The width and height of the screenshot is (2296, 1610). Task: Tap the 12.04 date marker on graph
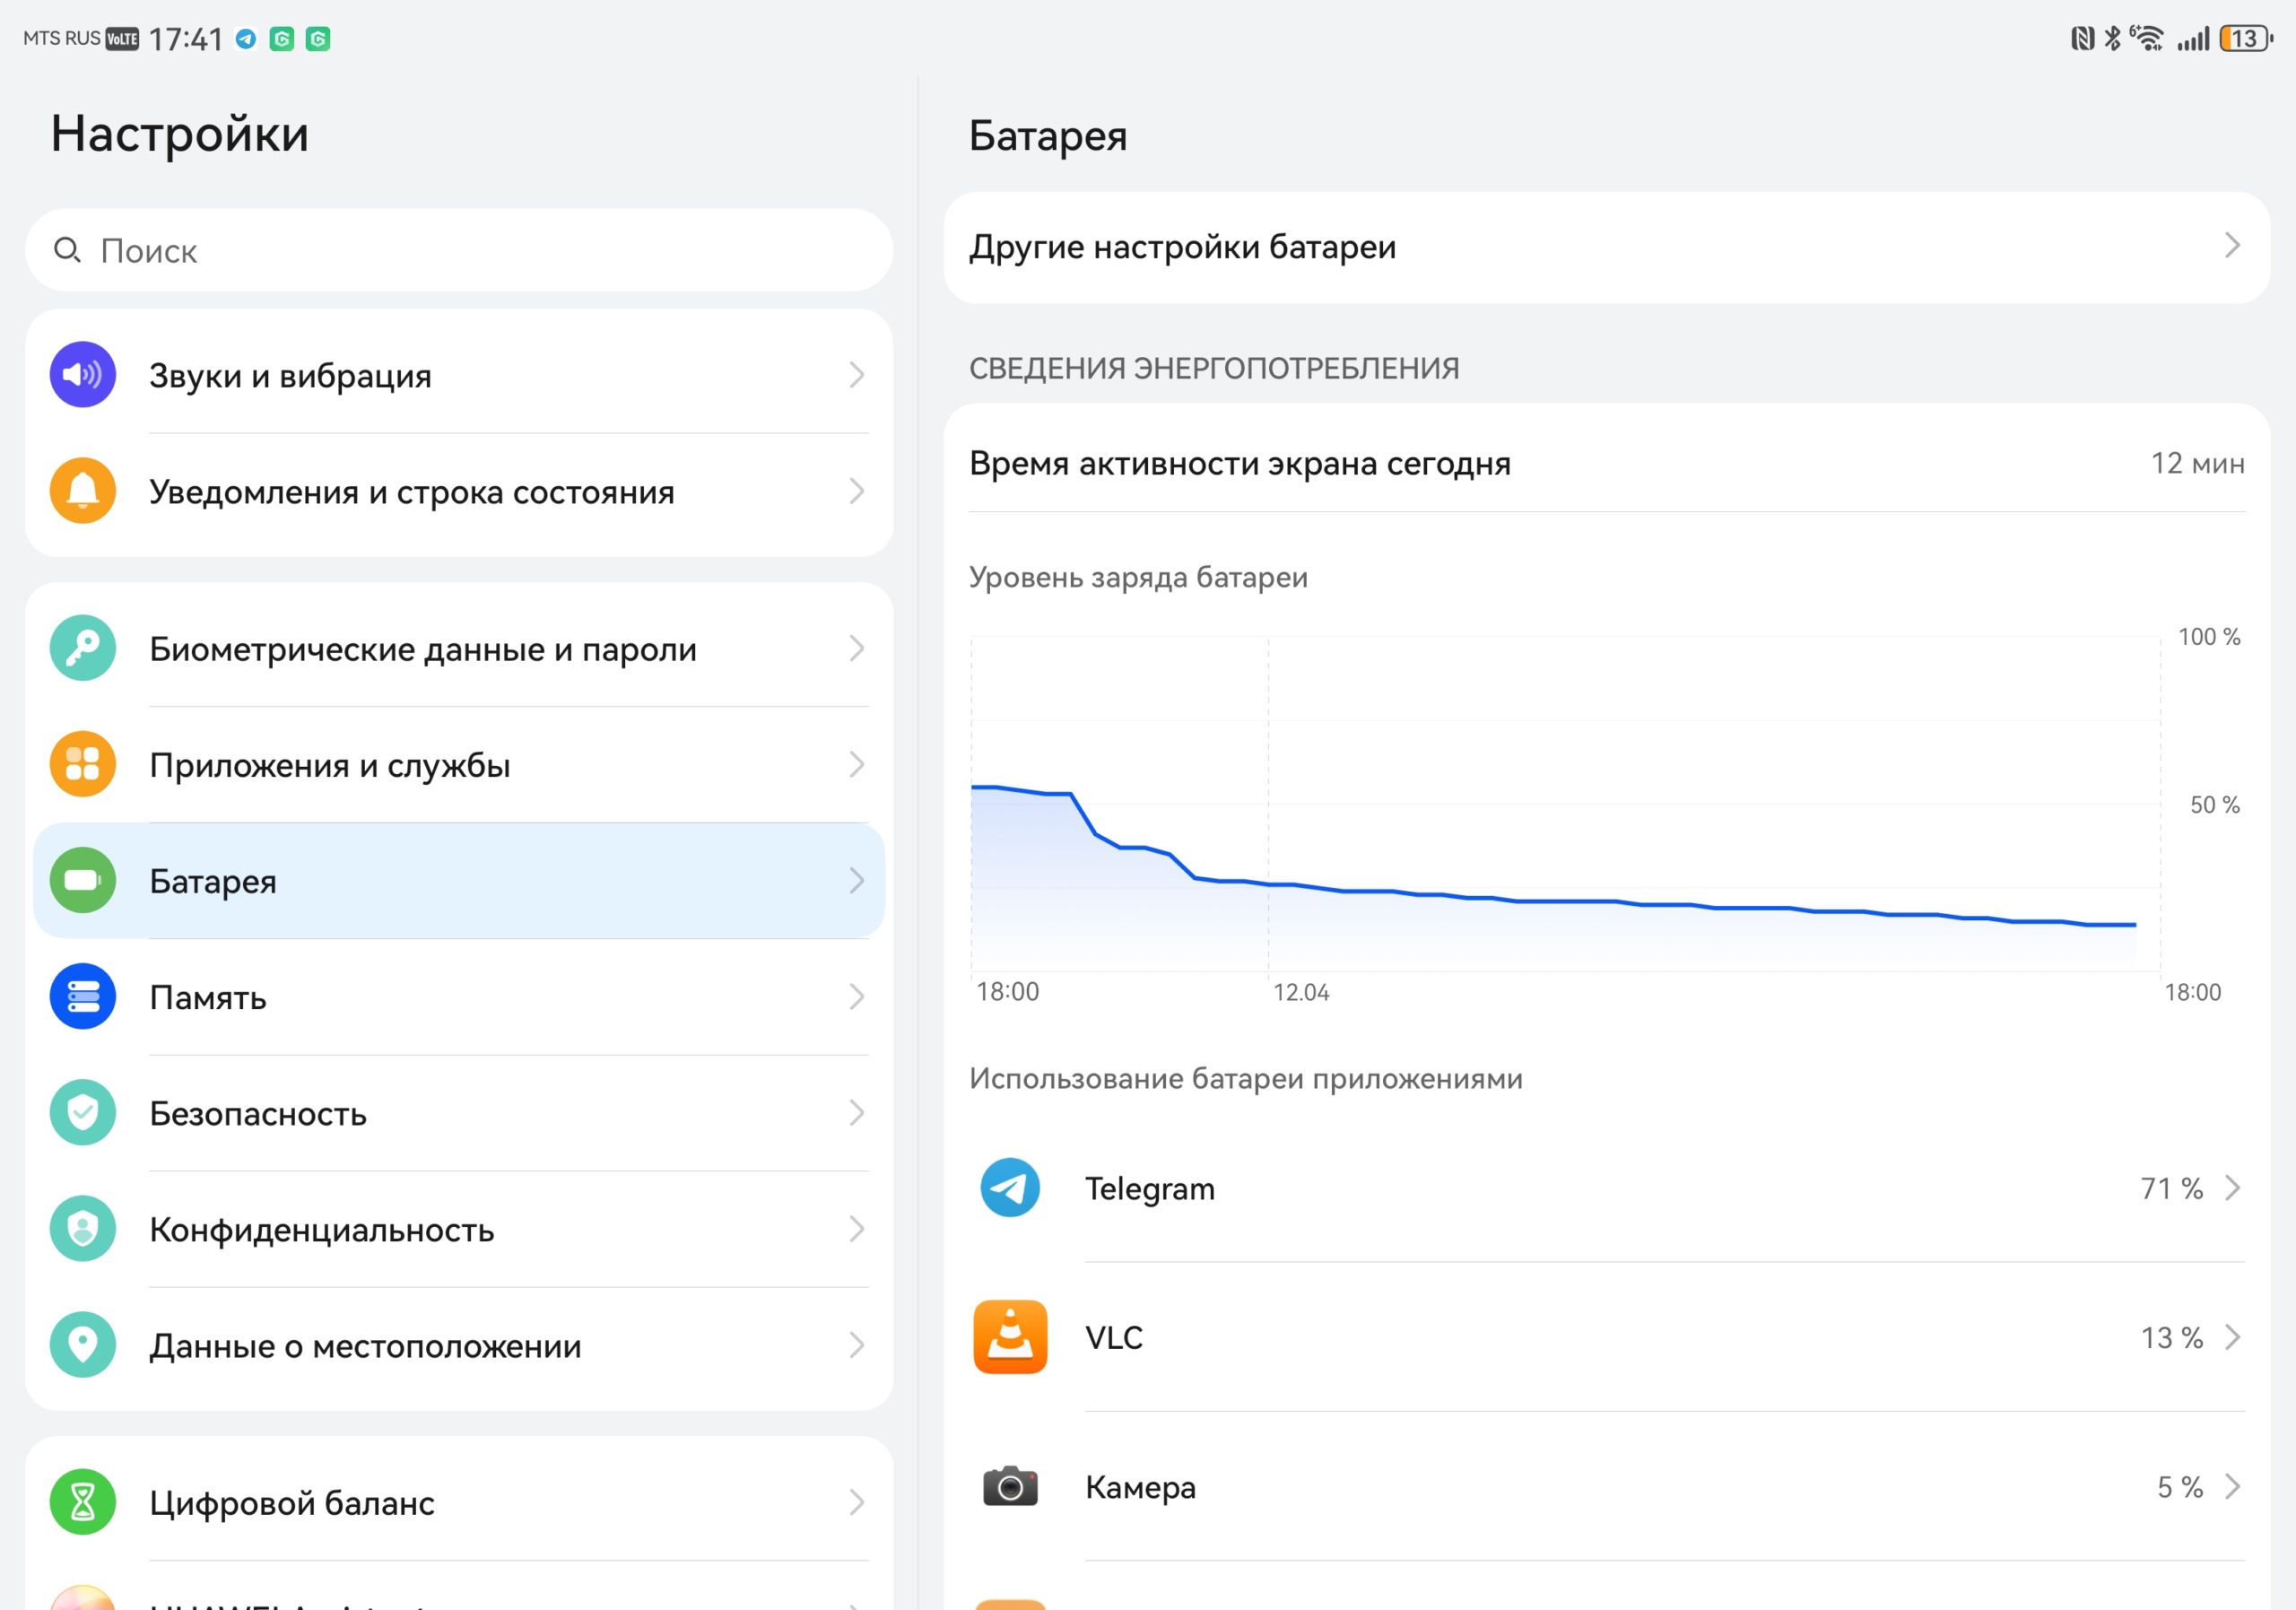(1301, 992)
